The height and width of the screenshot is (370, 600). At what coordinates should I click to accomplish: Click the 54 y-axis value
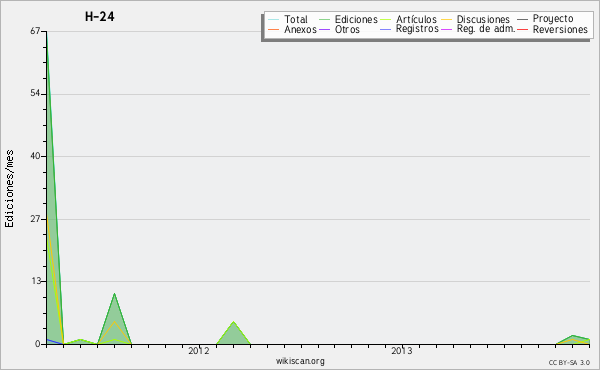(x=35, y=94)
